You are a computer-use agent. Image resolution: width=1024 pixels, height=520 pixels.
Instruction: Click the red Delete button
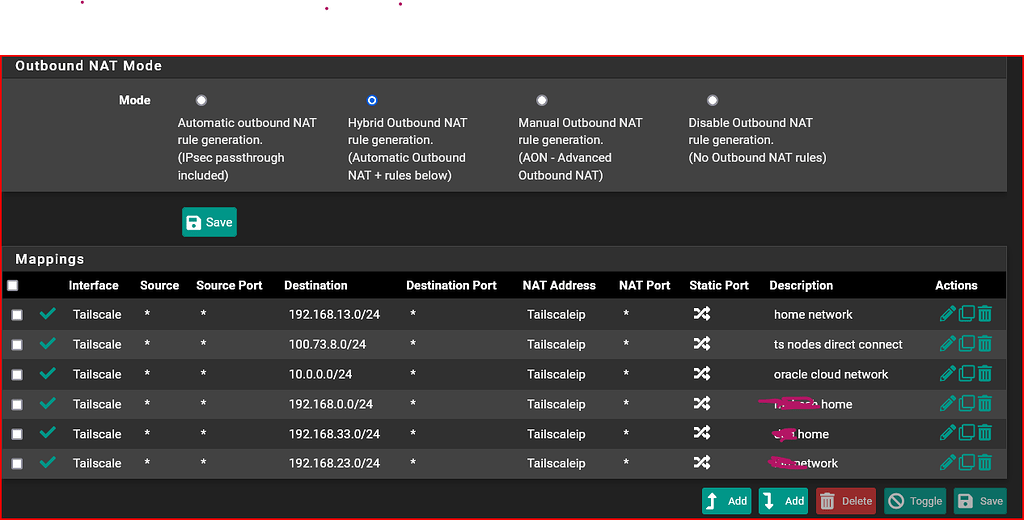coord(846,501)
